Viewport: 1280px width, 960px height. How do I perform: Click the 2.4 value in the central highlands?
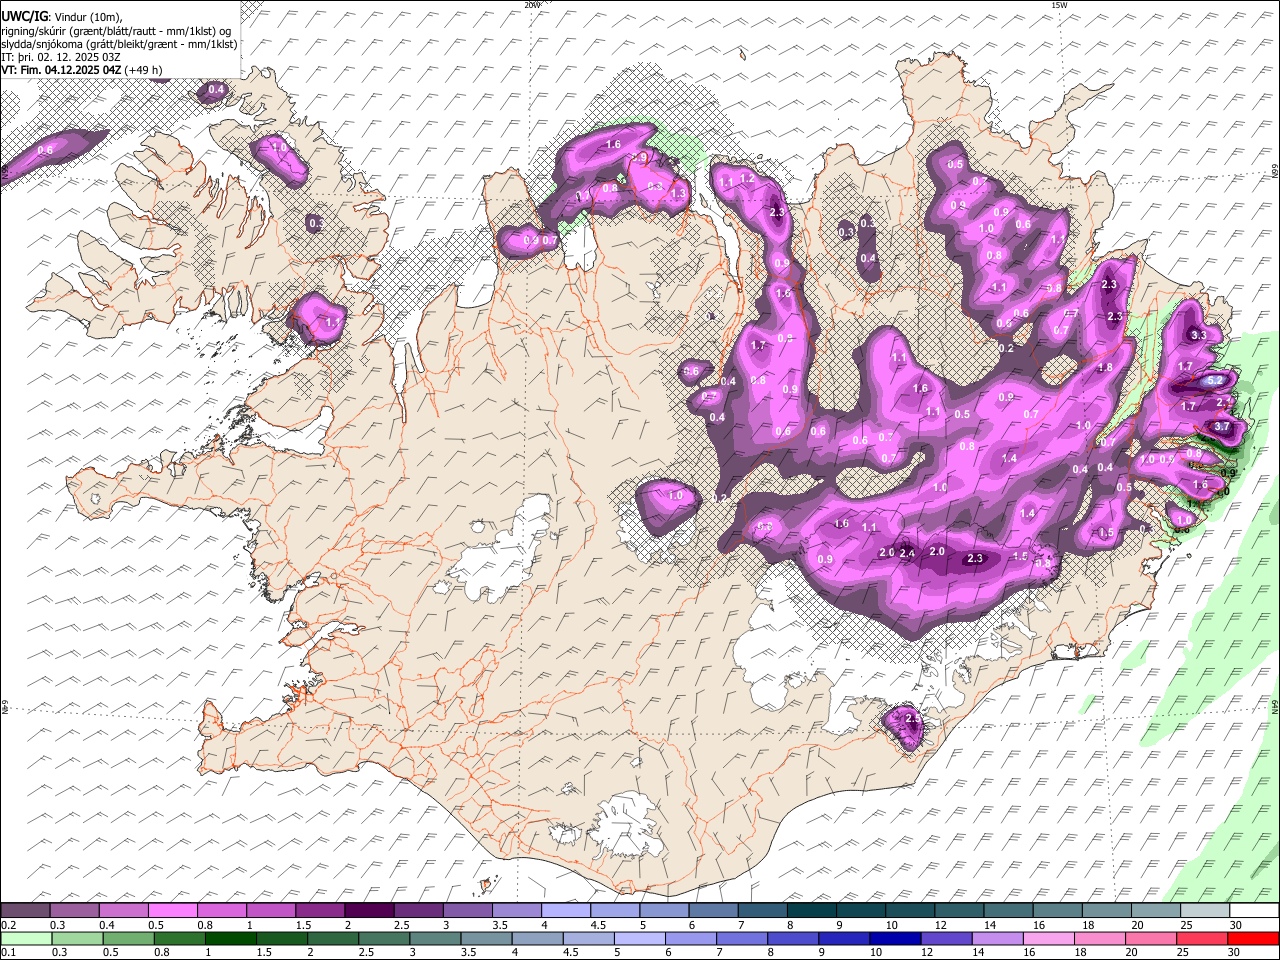pos(907,553)
